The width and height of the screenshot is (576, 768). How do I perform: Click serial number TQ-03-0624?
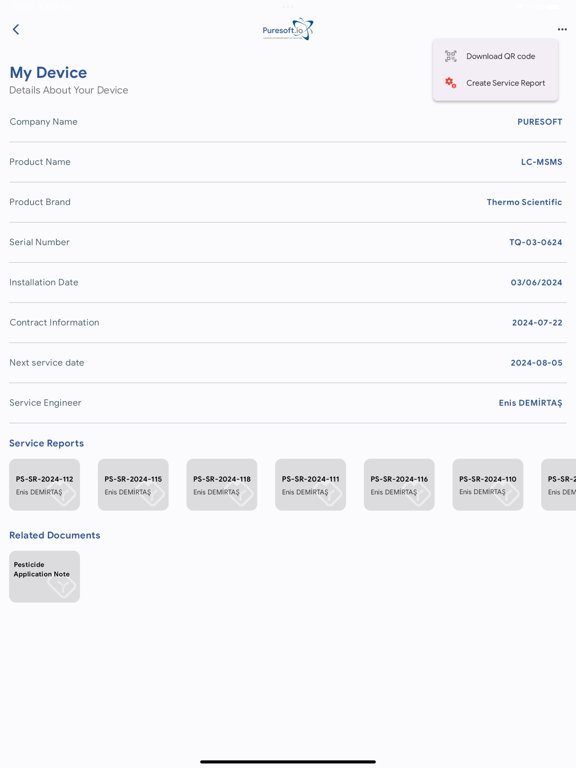coord(535,242)
